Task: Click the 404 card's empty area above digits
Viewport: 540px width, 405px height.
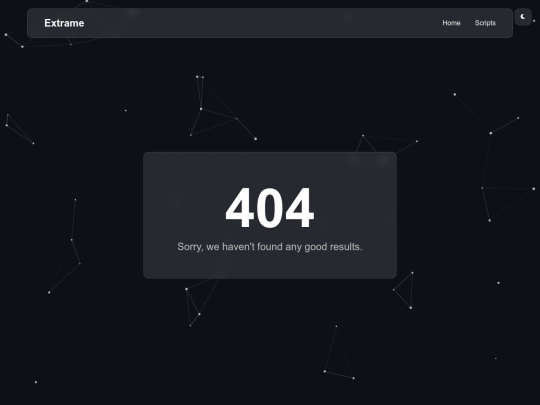Action: coord(270,169)
